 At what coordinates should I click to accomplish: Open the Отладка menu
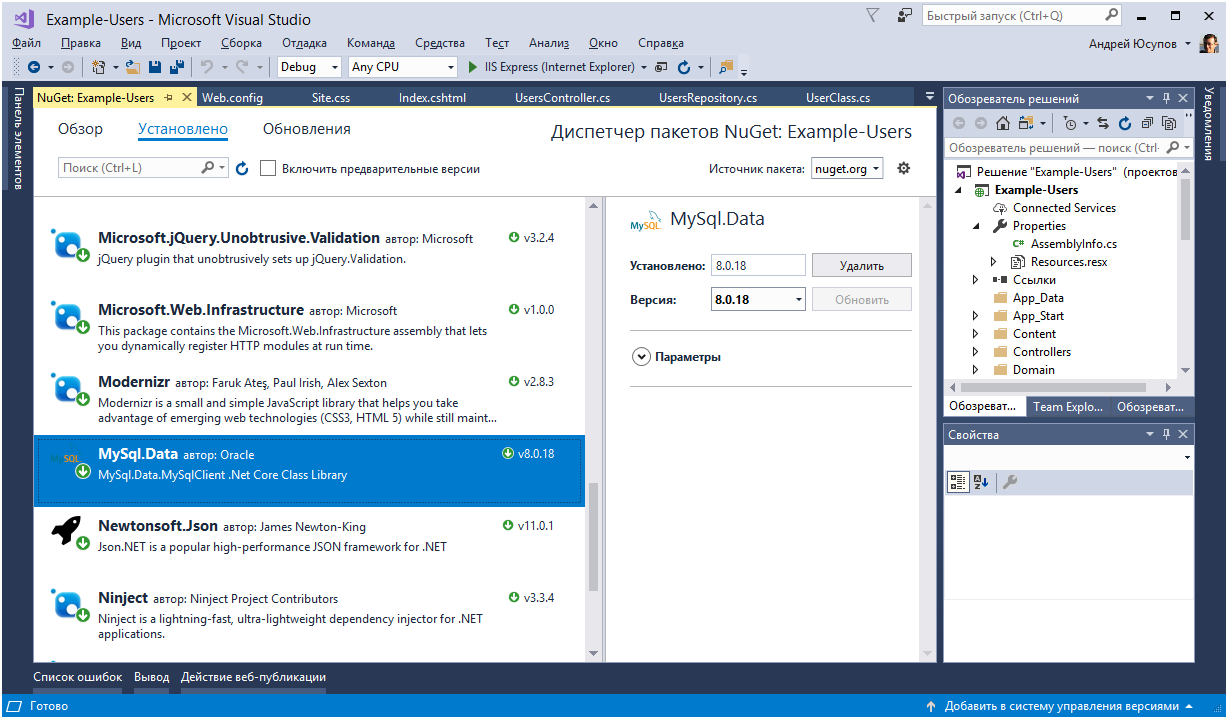click(x=304, y=43)
